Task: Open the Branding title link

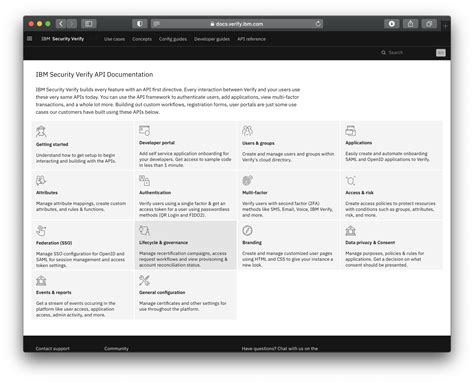Action: coord(252,242)
